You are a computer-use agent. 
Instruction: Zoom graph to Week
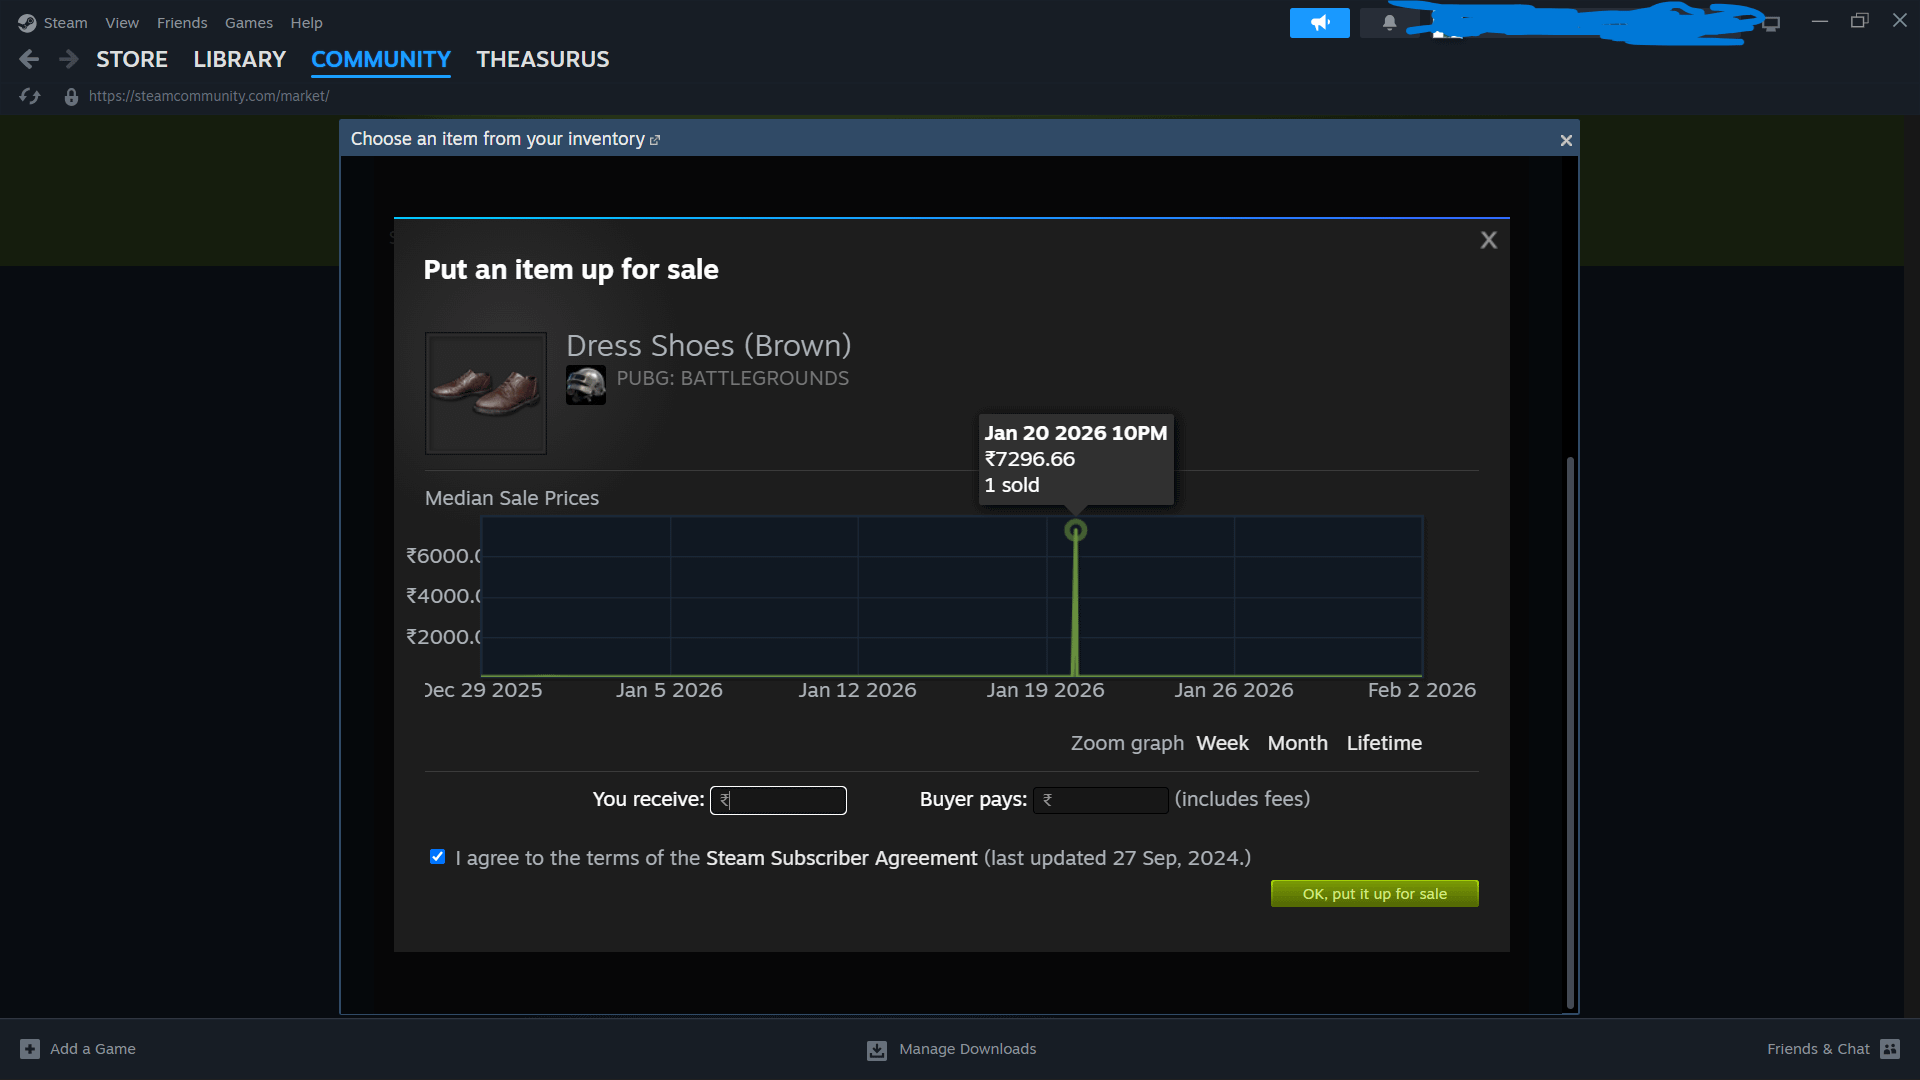1222,743
